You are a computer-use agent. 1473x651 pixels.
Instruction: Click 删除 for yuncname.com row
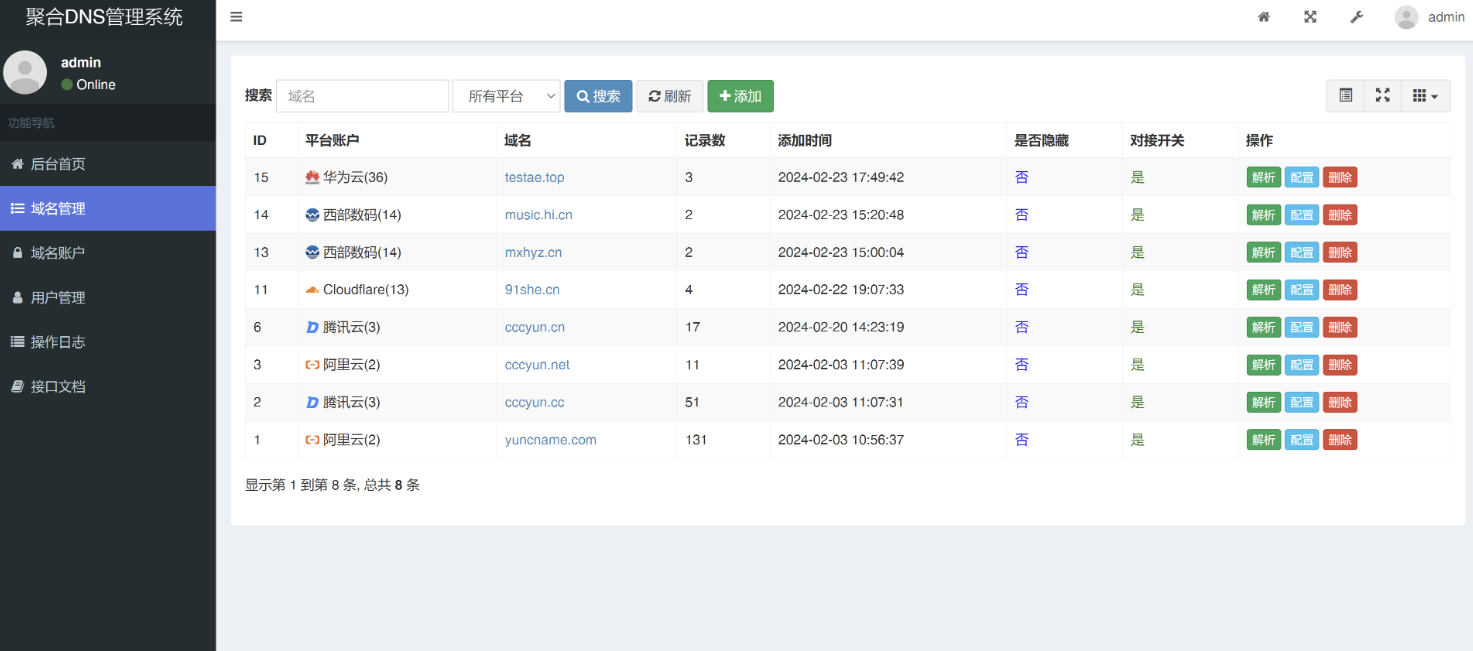pyautogui.click(x=1340, y=440)
